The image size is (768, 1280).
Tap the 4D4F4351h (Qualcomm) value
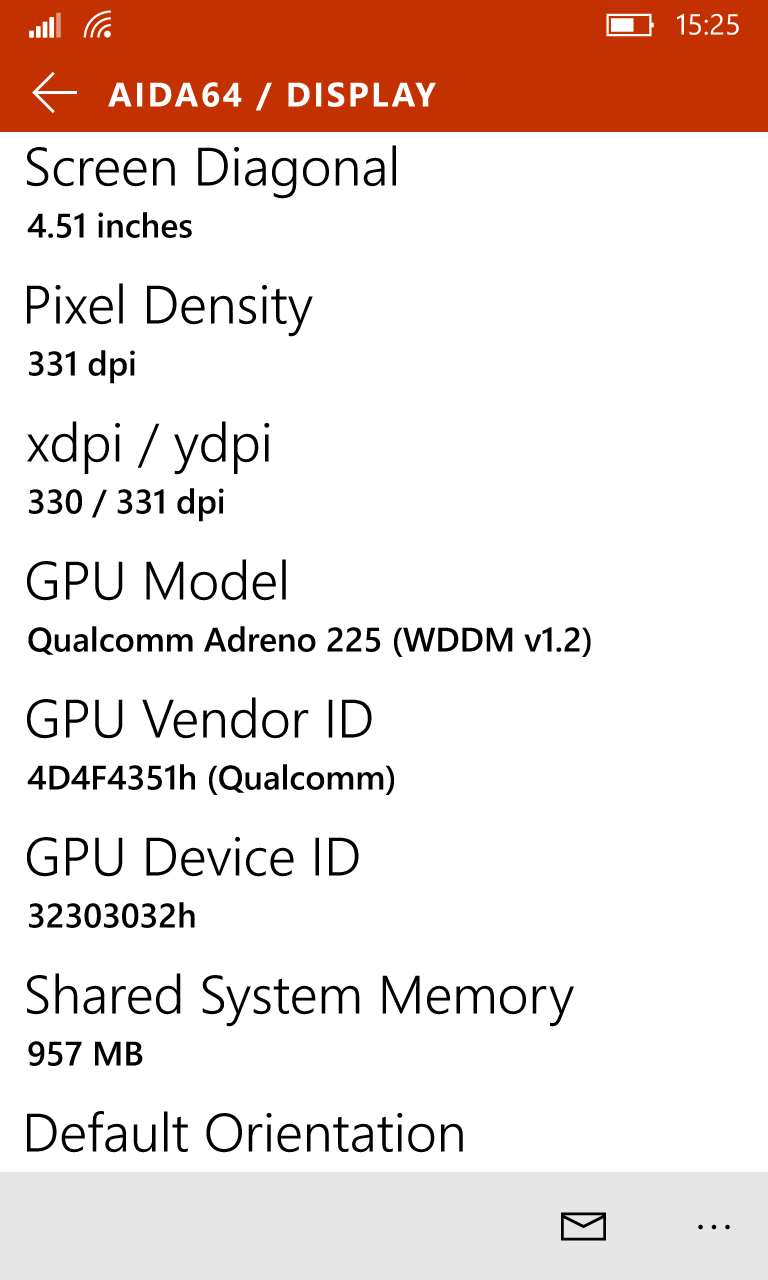211,778
